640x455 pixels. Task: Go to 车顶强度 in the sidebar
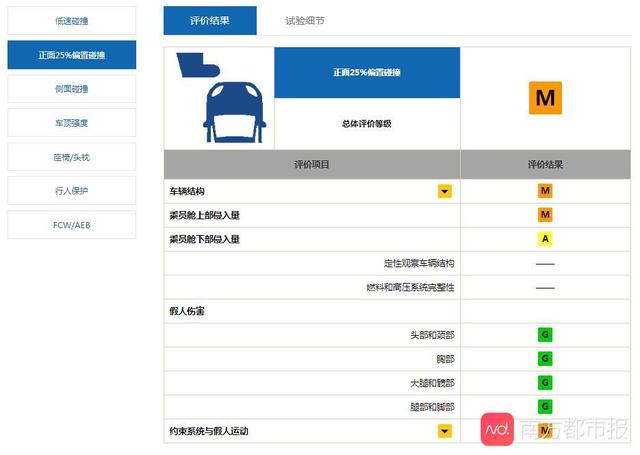pos(71,123)
